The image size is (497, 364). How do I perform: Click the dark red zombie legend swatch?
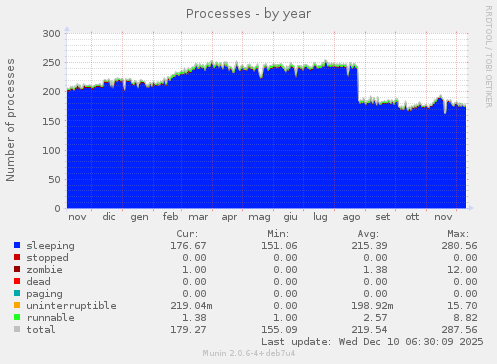tap(17, 269)
